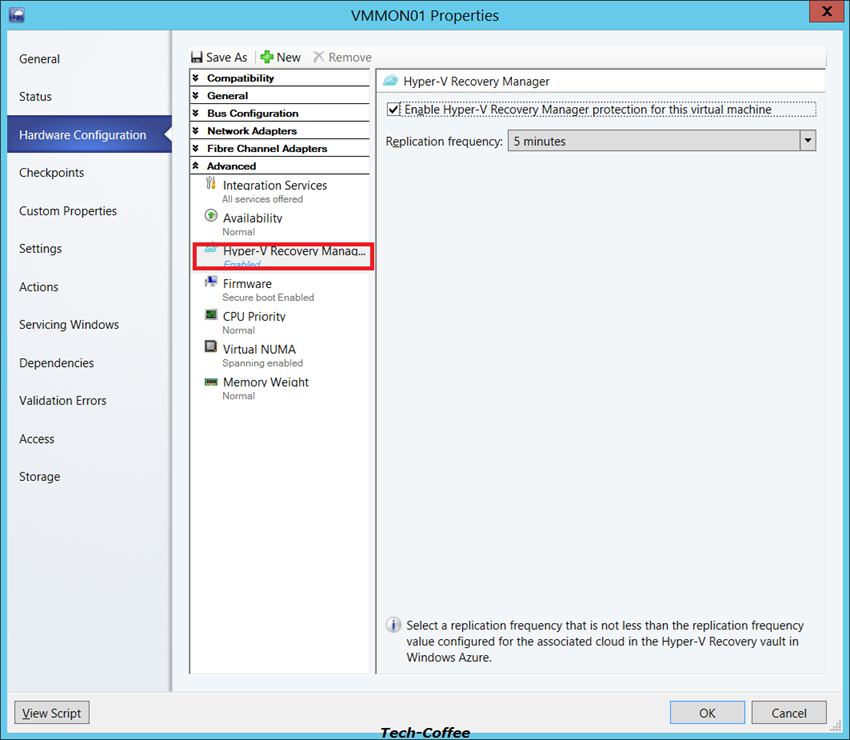Select the Availability item

point(281,224)
